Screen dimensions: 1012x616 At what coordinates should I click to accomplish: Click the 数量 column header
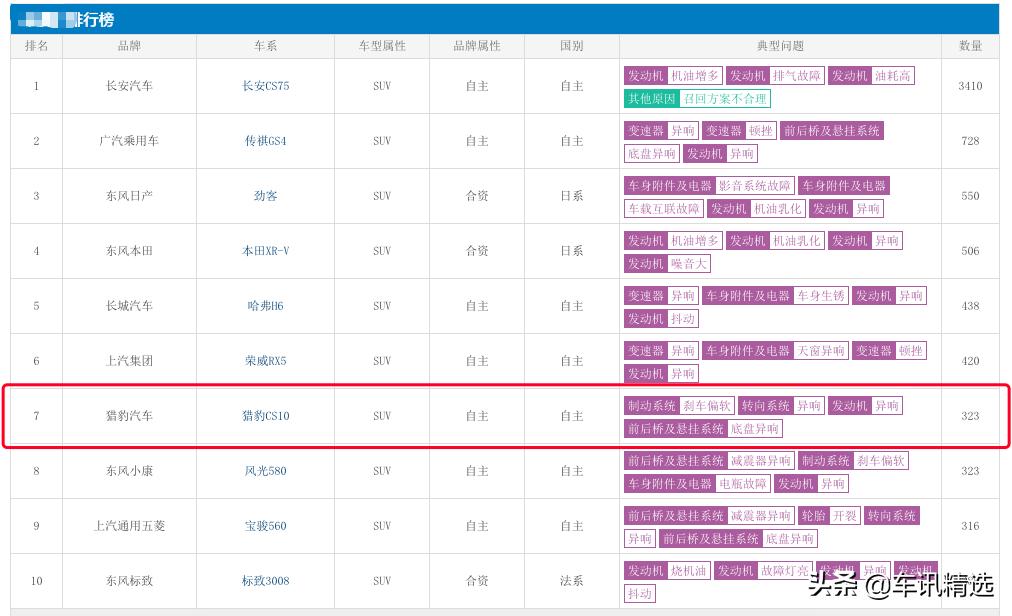tap(970, 46)
